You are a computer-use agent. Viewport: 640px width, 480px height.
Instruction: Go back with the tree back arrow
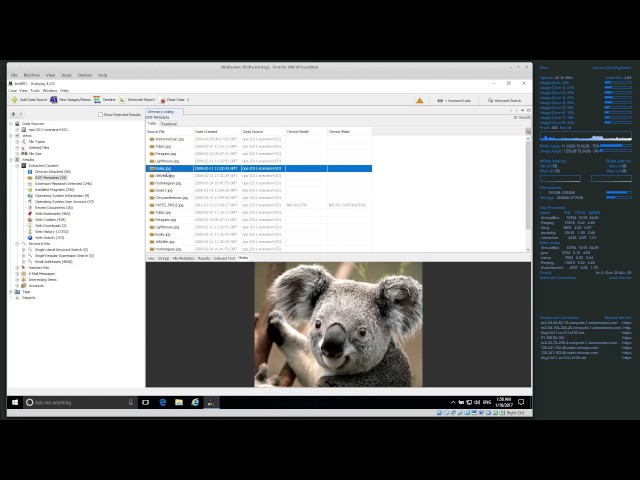13,114
